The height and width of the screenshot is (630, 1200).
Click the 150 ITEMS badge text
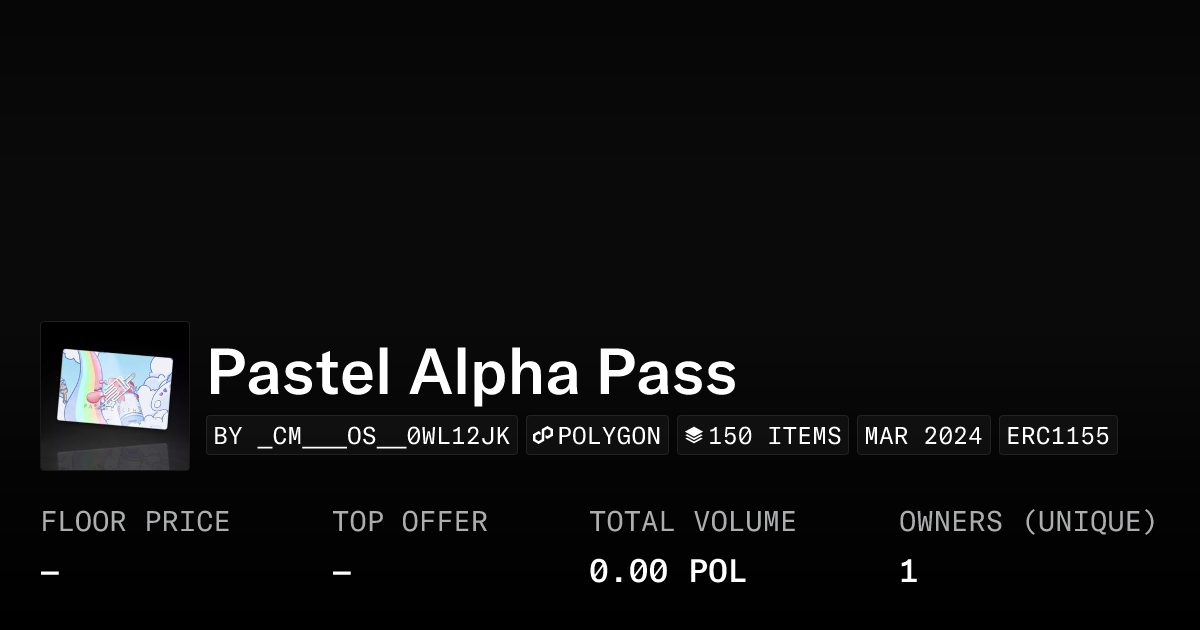tap(775, 436)
